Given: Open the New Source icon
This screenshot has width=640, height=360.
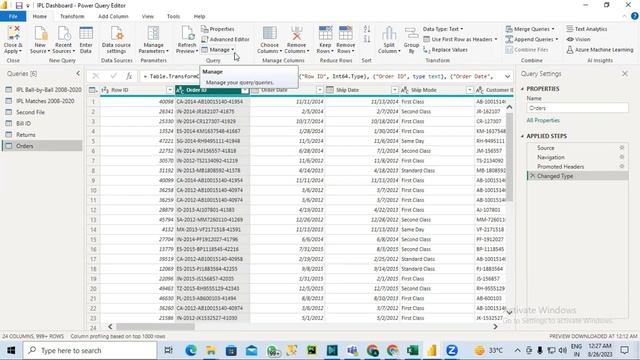Looking at the screenshot, I should click(x=40, y=33).
